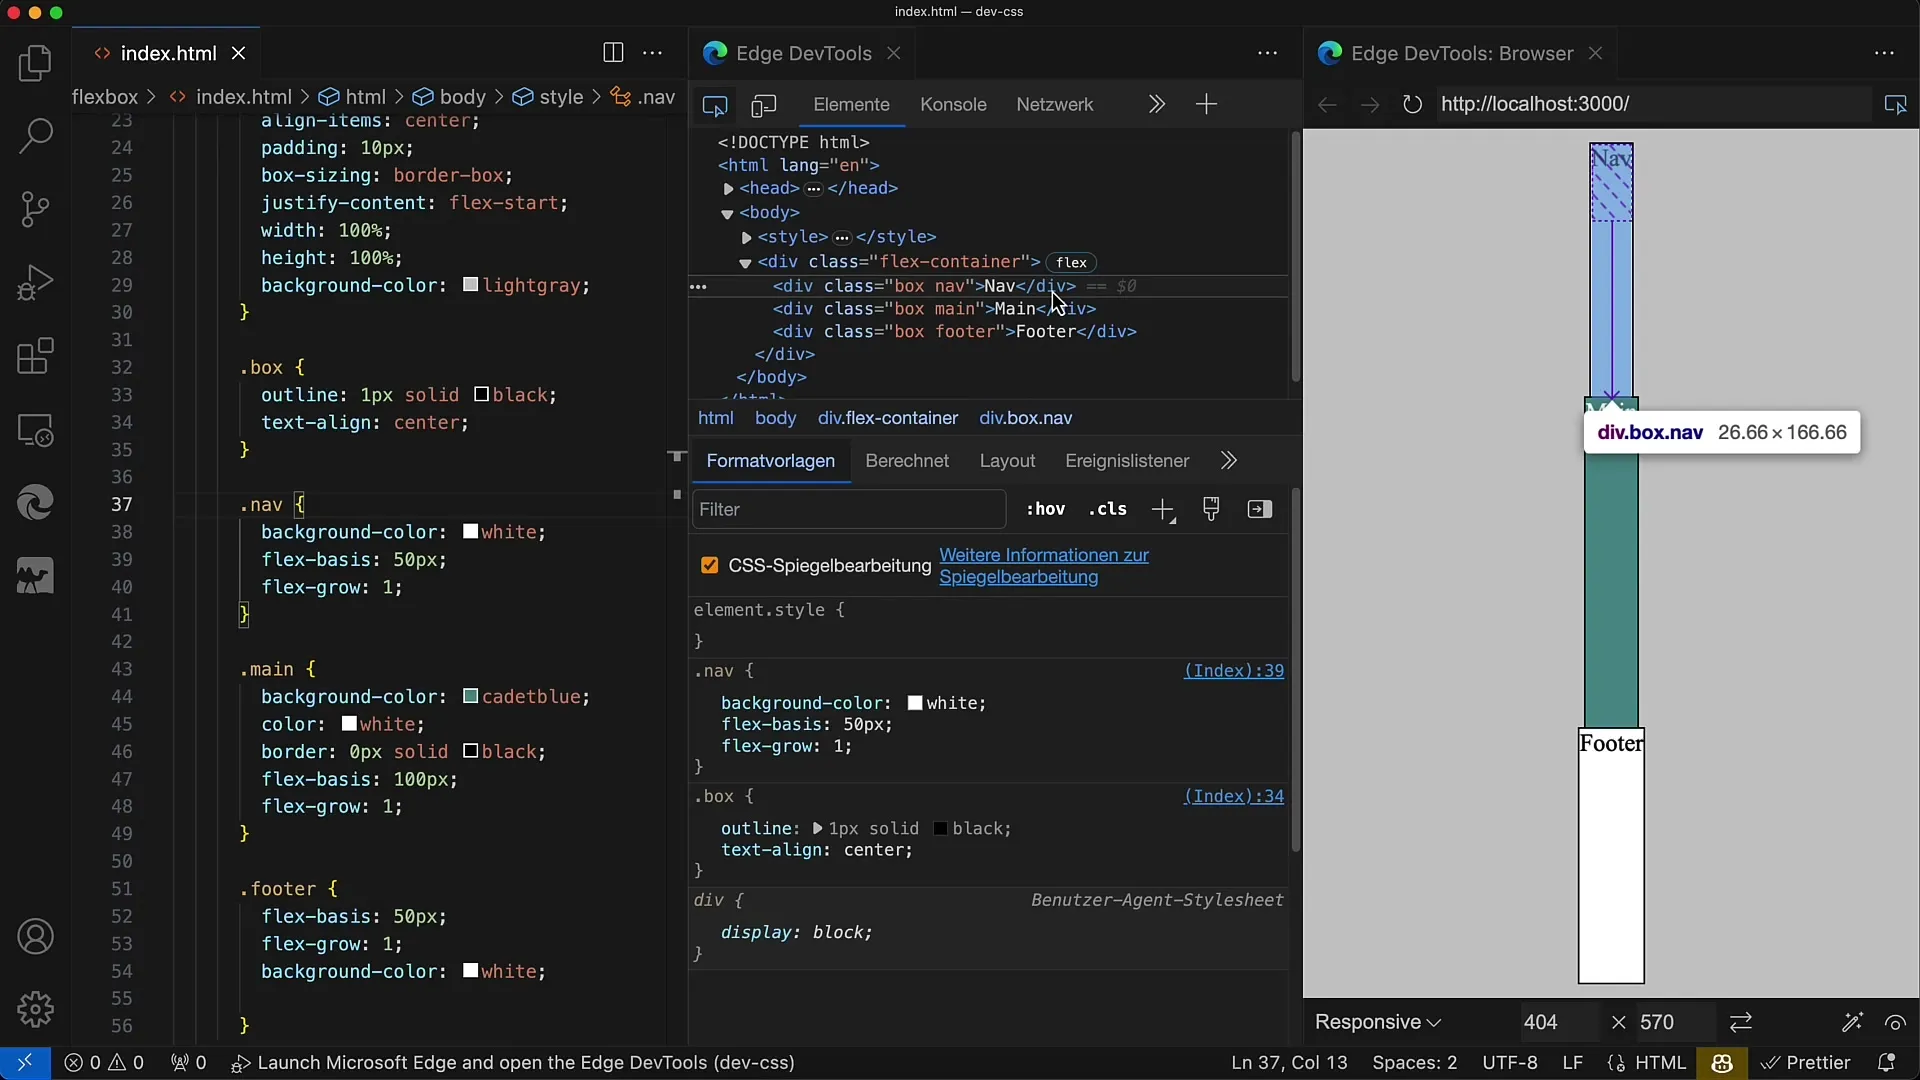
Task: Open Run and Debug view
Action: (x=35, y=283)
